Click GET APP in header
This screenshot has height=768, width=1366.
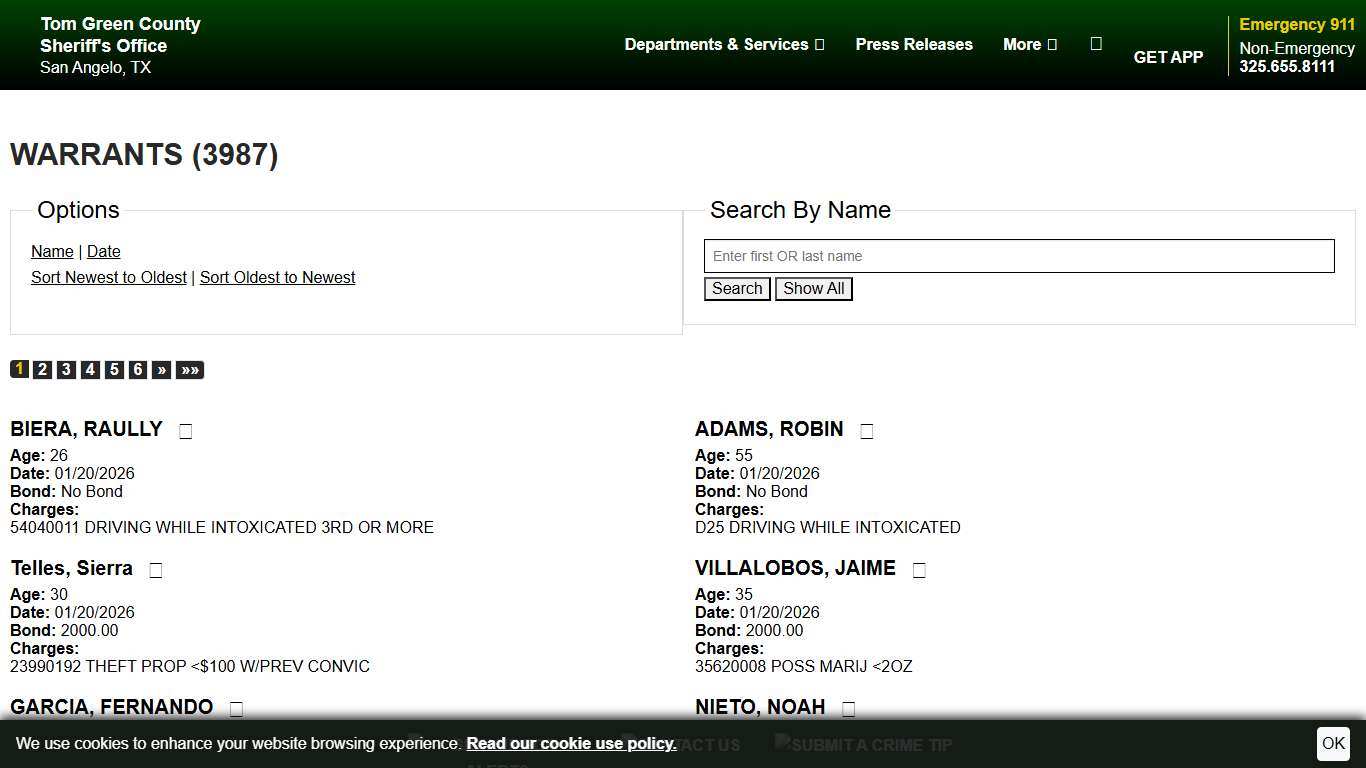[1168, 57]
